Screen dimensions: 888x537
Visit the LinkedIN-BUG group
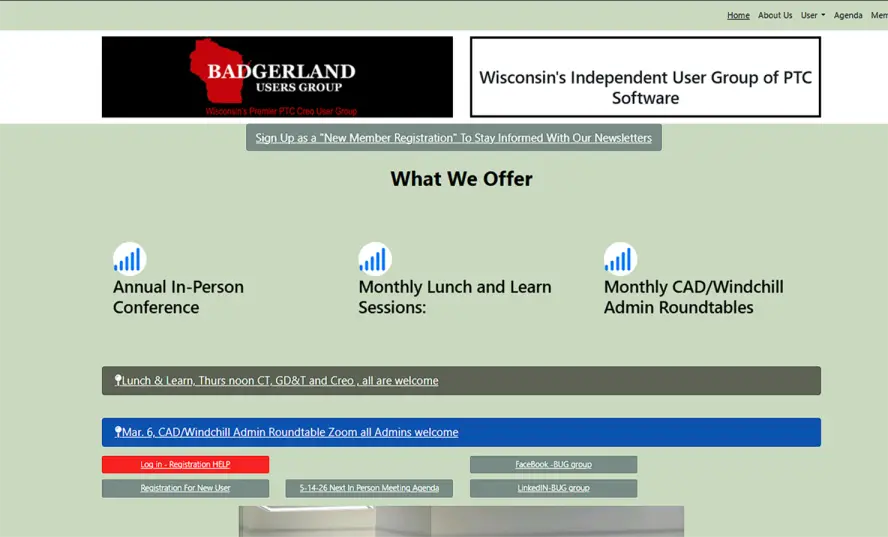pyautogui.click(x=553, y=488)
